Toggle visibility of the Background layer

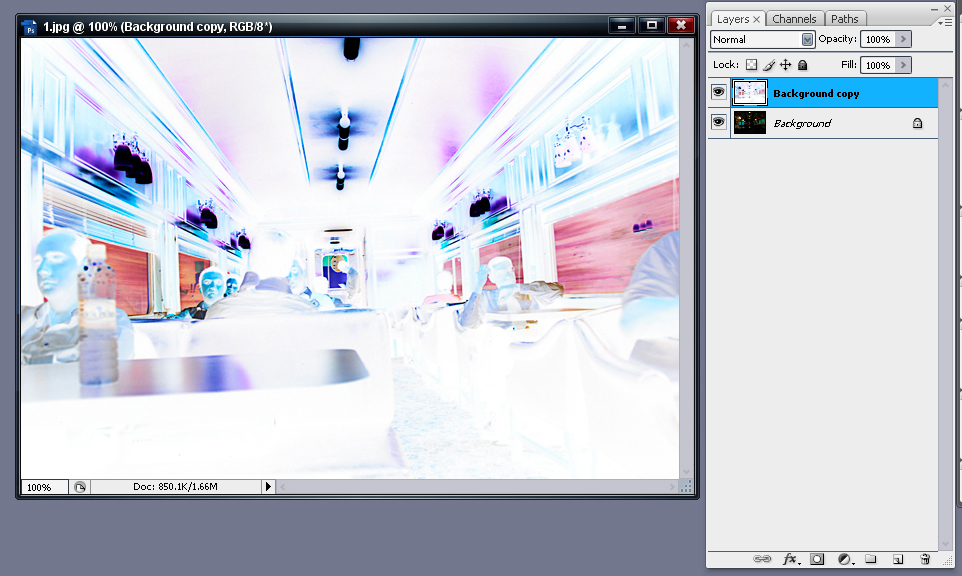click(718, 122)
